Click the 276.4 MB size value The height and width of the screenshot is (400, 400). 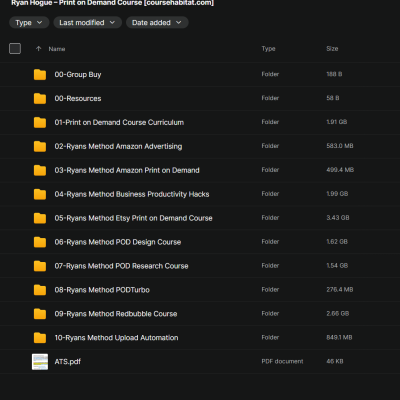pos(340,290)
